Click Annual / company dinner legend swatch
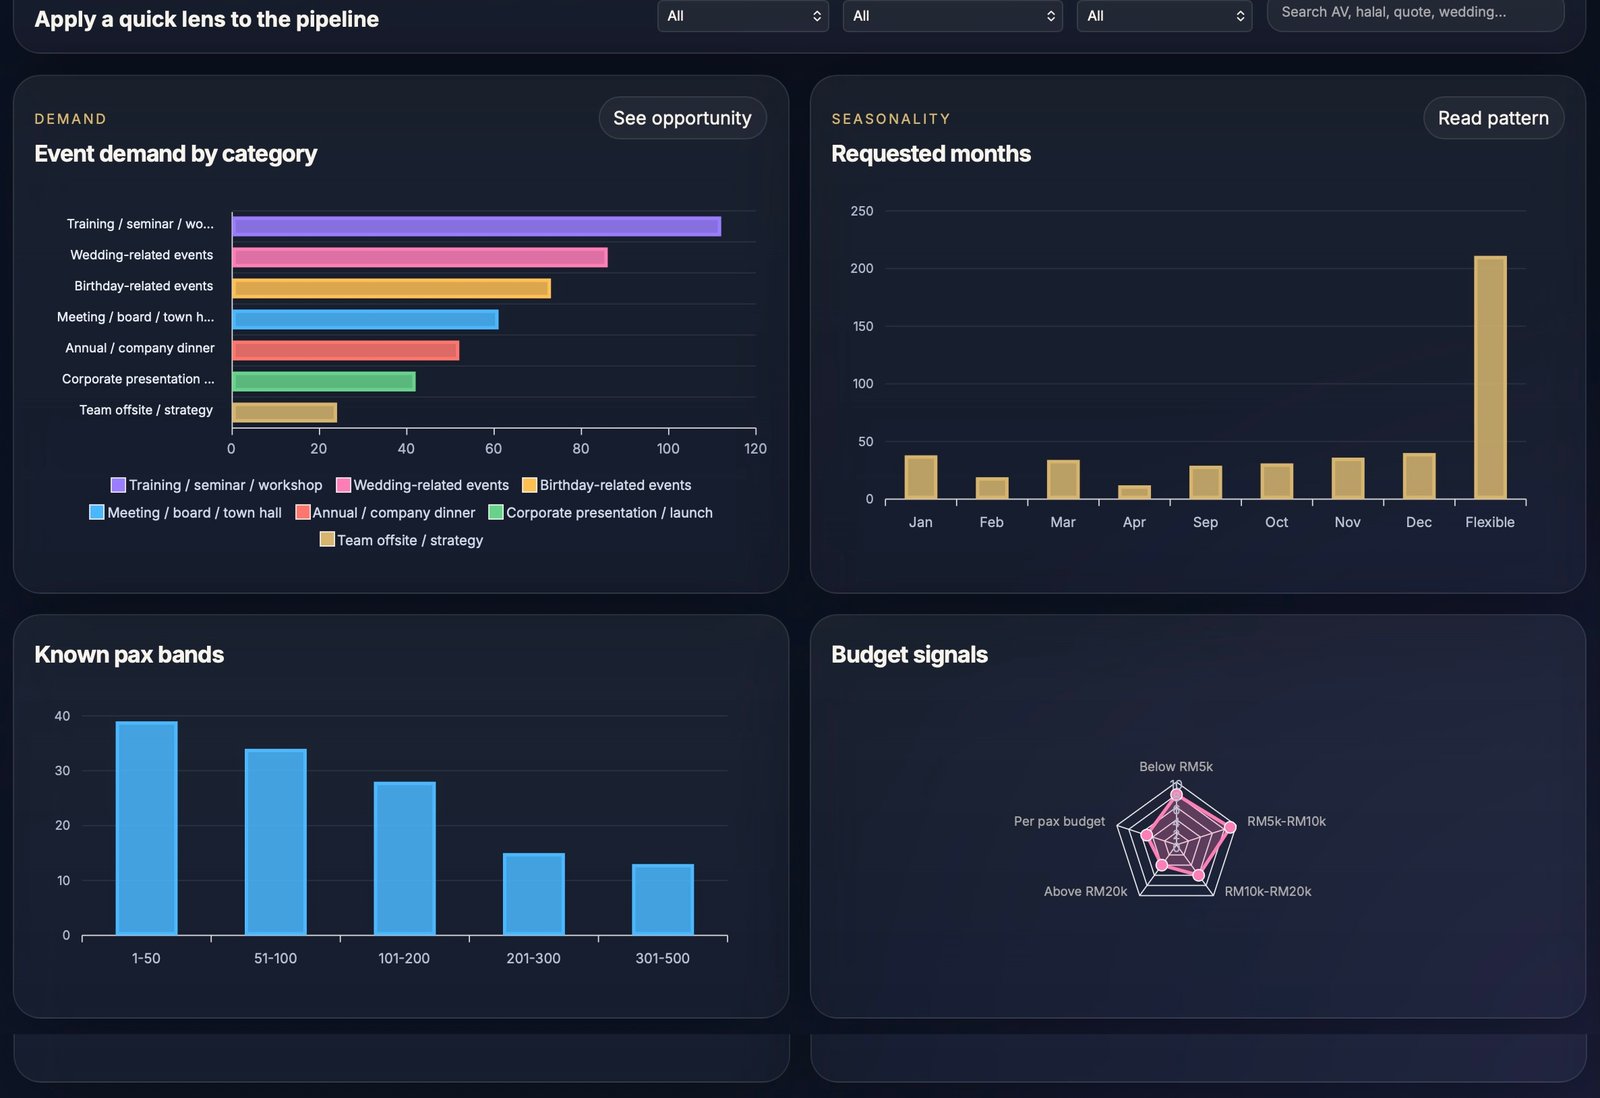1600x1098 pixels. 303,512
